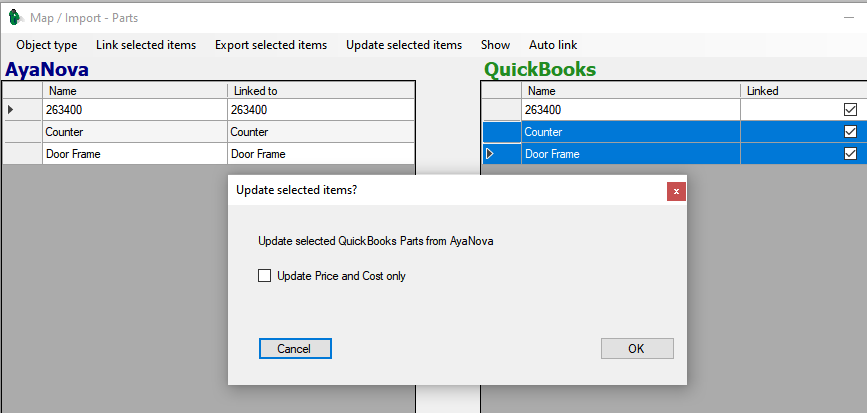Click row arrow indicator beside AyaNova 263400
Viewport: 867px width, 413px height.
11,110
